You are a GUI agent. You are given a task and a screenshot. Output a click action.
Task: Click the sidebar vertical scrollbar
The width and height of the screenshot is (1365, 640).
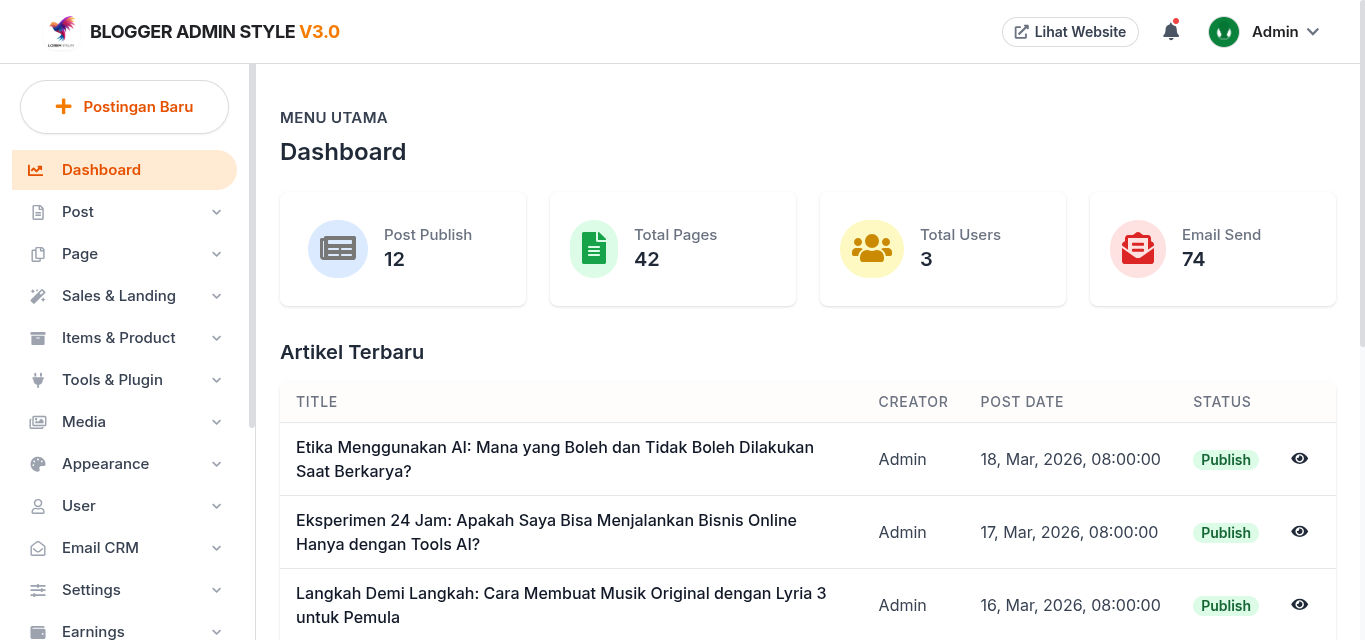click(252, 246)
